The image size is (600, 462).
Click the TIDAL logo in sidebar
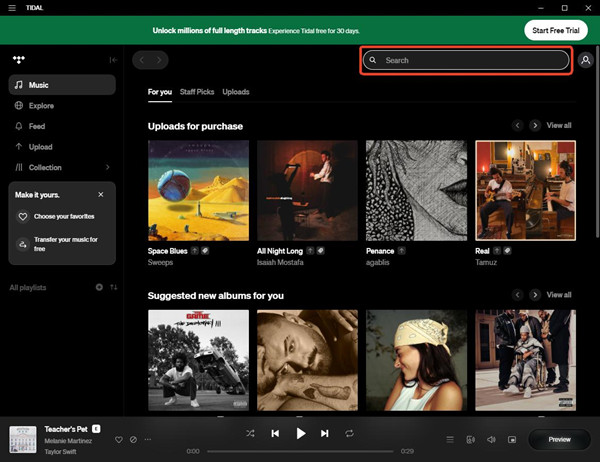19,60
